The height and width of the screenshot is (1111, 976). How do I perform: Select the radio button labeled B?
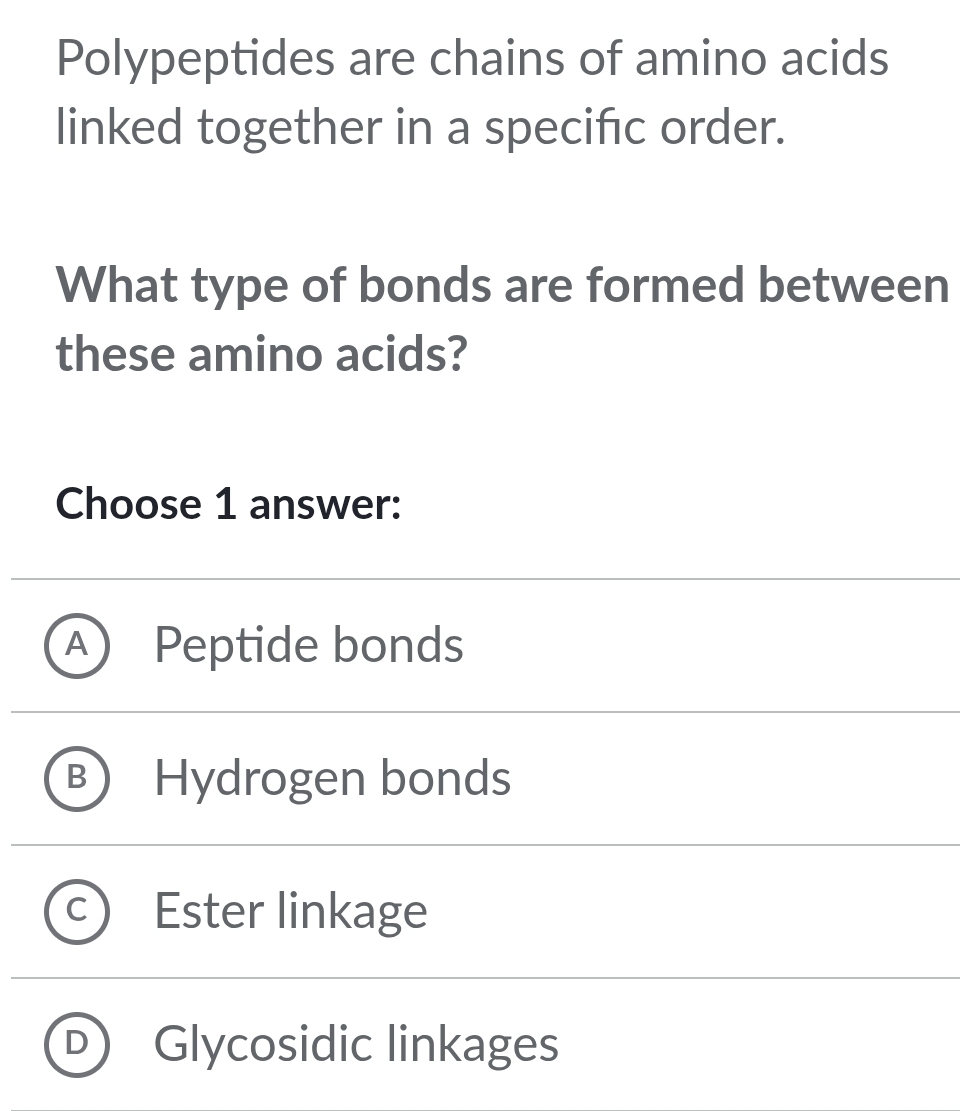76,780
